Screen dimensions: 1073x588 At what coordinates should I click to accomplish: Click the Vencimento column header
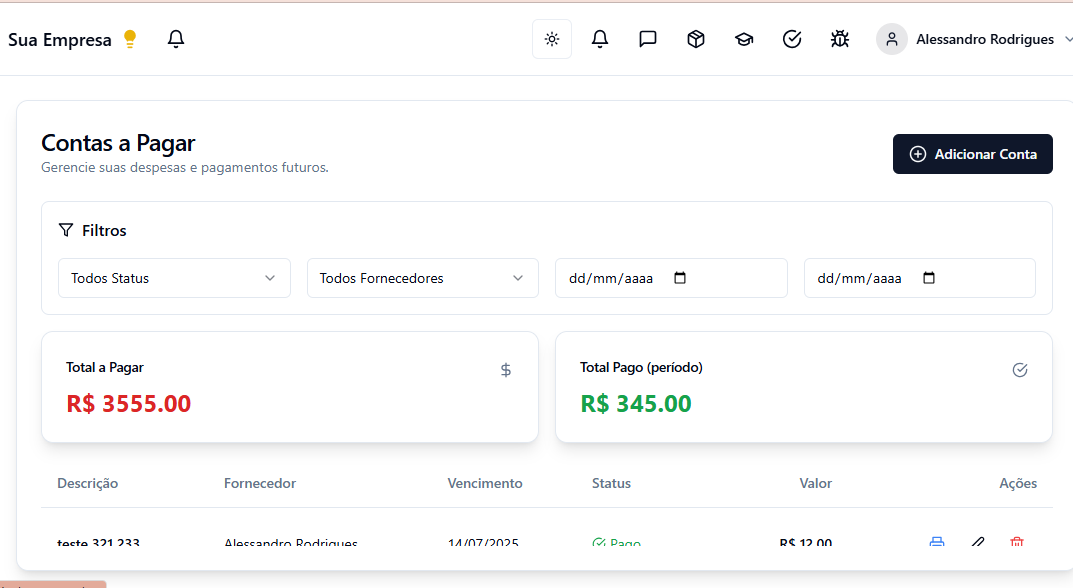pos(485,483)
